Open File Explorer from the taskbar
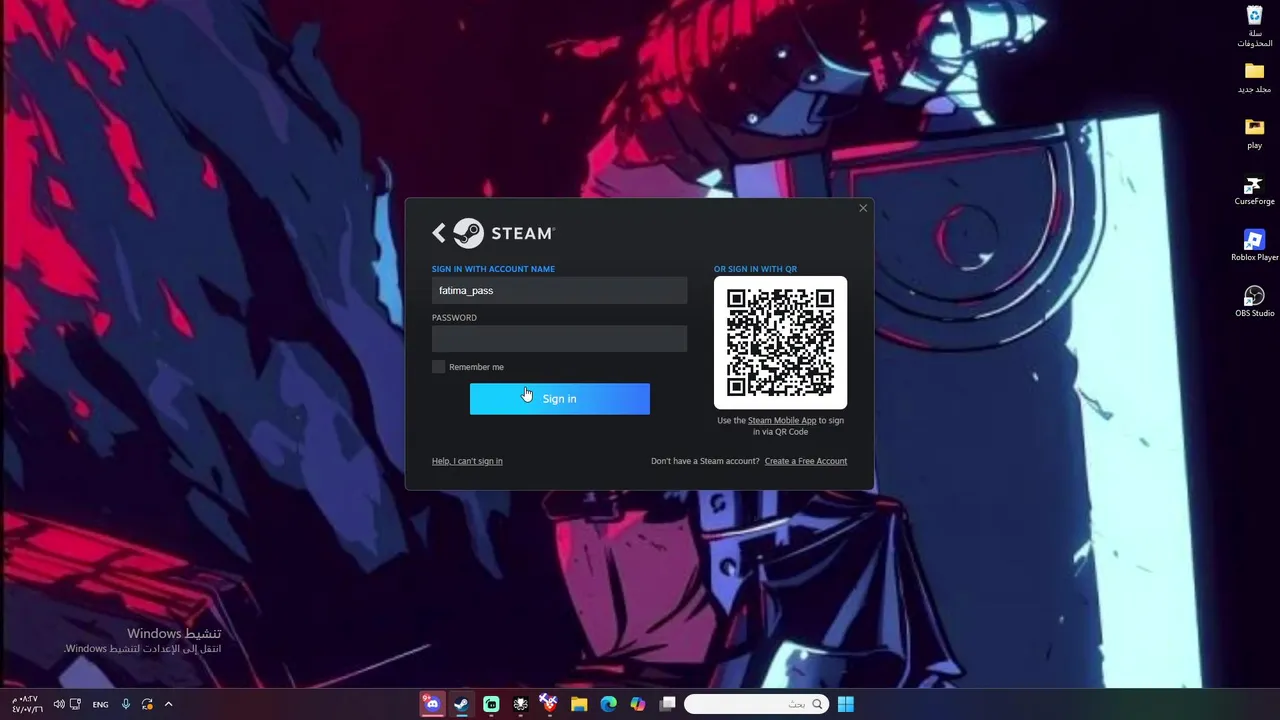 tap(579, 704)
